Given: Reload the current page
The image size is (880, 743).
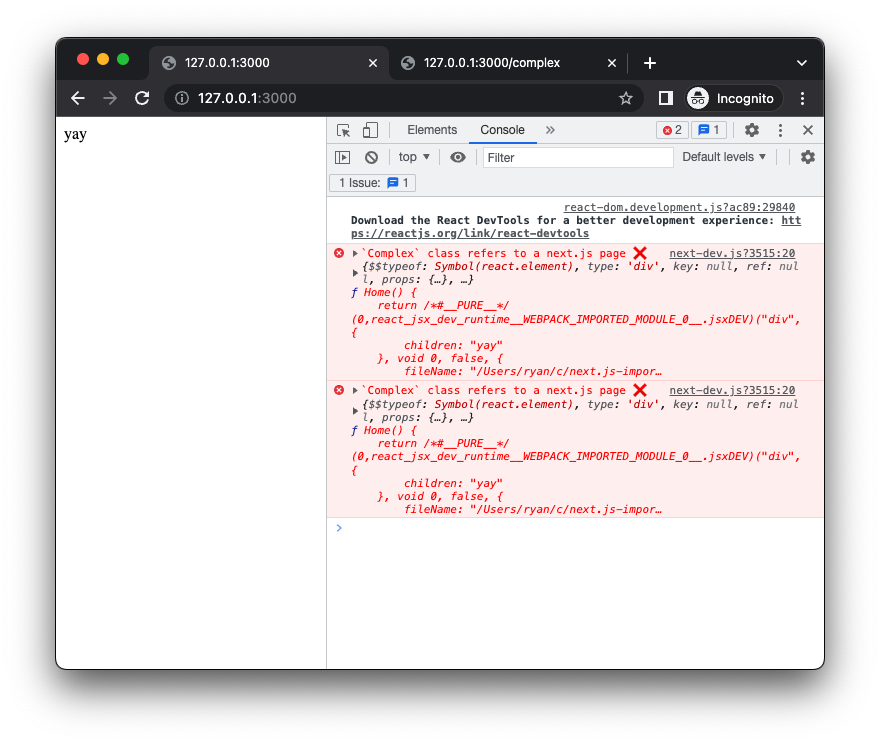Looking at the screenshot, I should (143, 98).
